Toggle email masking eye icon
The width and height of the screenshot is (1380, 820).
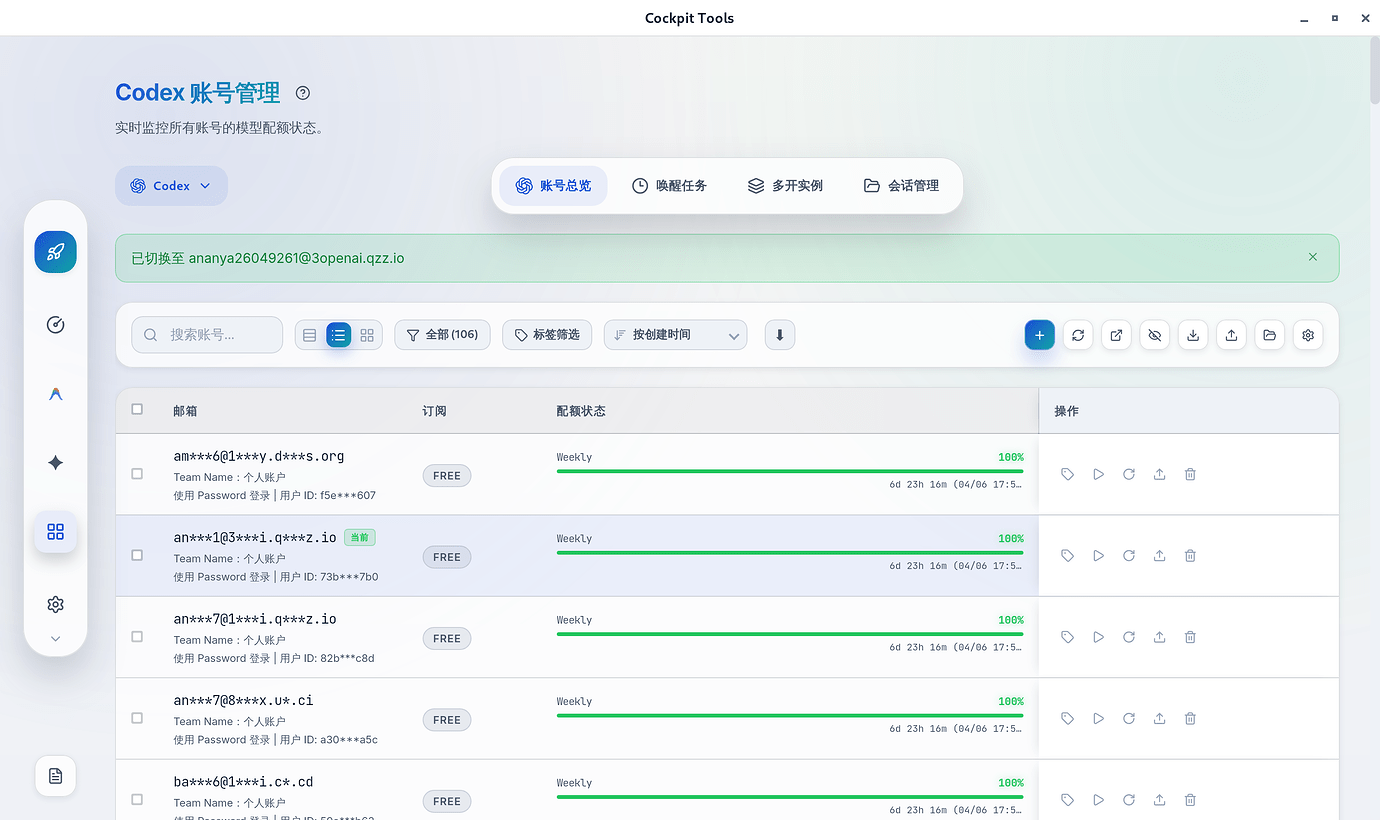coord(1154,335)
